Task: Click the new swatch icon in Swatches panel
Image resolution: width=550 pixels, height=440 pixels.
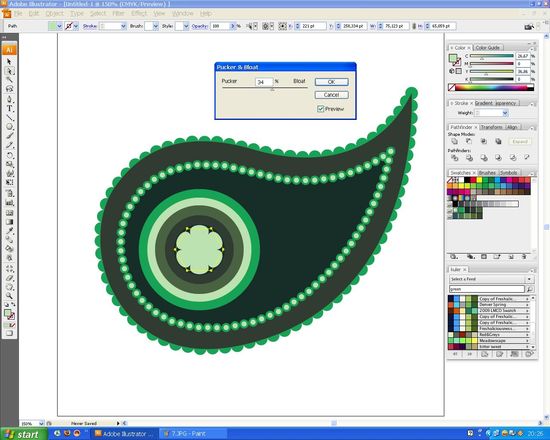Action: [511, 257]
